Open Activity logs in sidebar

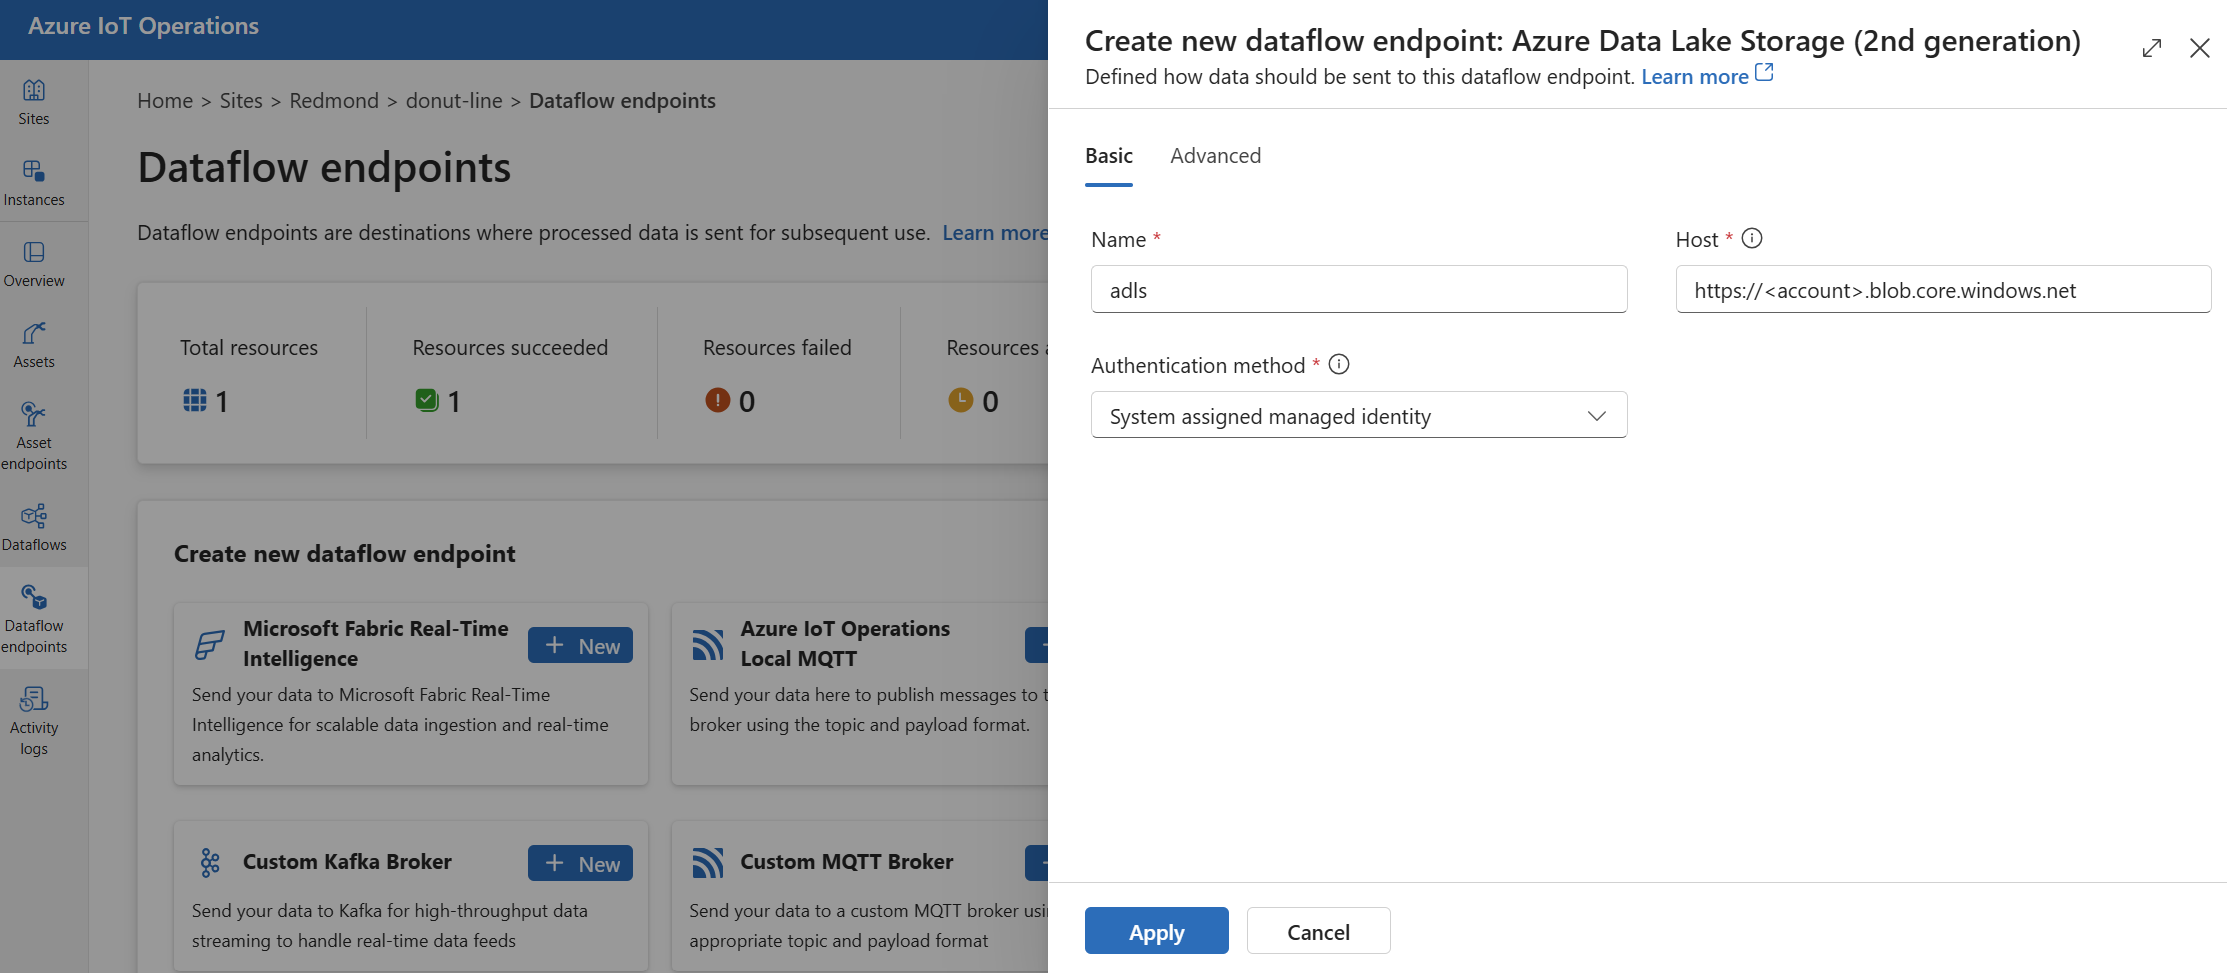pyautogui.click(x=34, y=721)
